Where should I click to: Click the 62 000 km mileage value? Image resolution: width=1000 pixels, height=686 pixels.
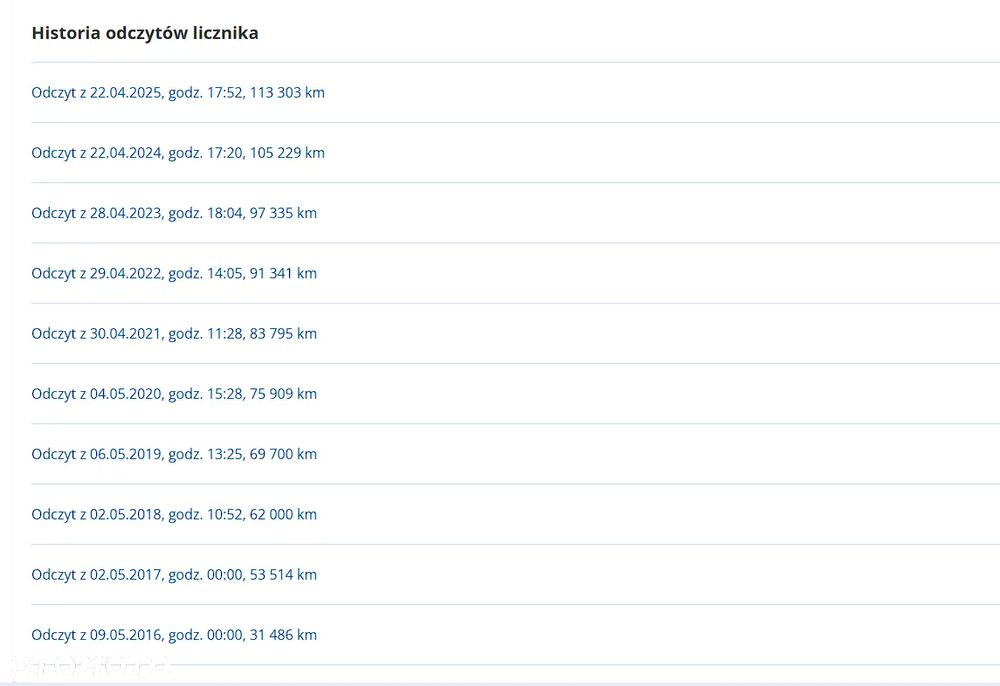[x=283, y=514]
